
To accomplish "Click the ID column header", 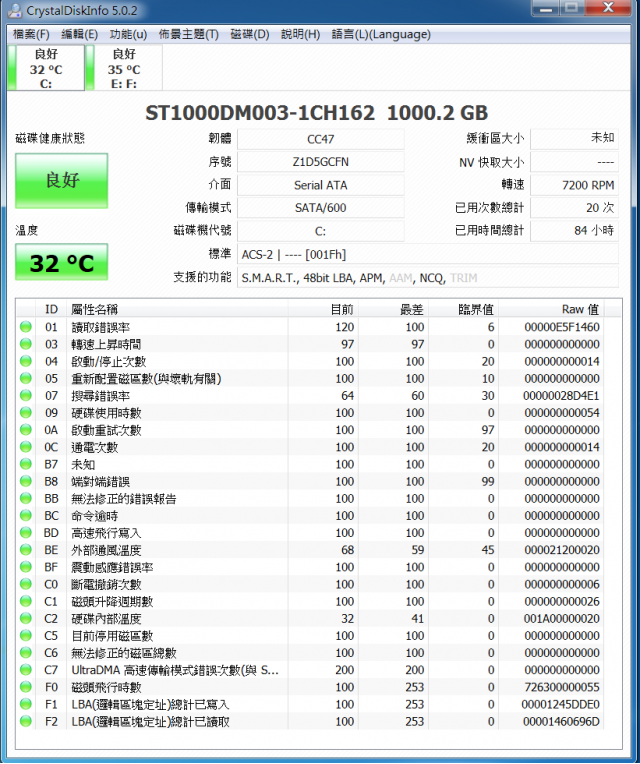I will (51, 309).
